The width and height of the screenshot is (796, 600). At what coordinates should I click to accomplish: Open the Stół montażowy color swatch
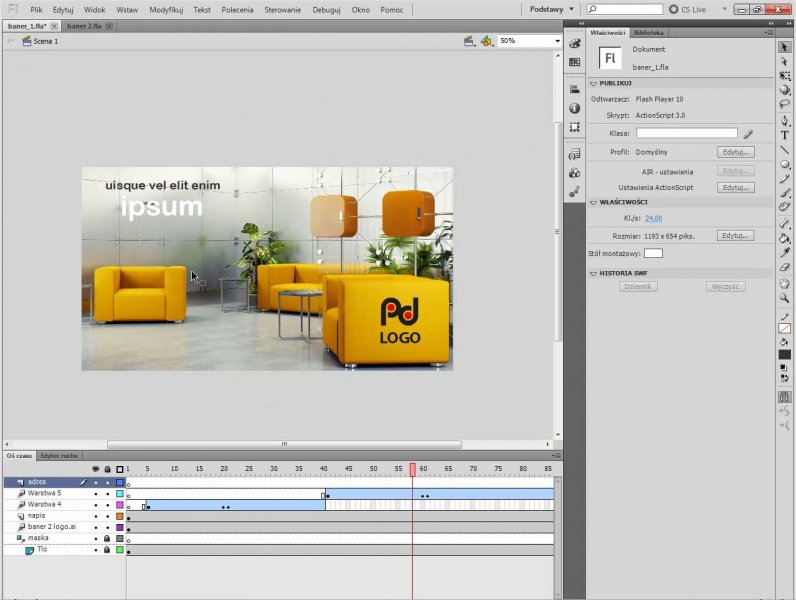click(x=652, y=254)
